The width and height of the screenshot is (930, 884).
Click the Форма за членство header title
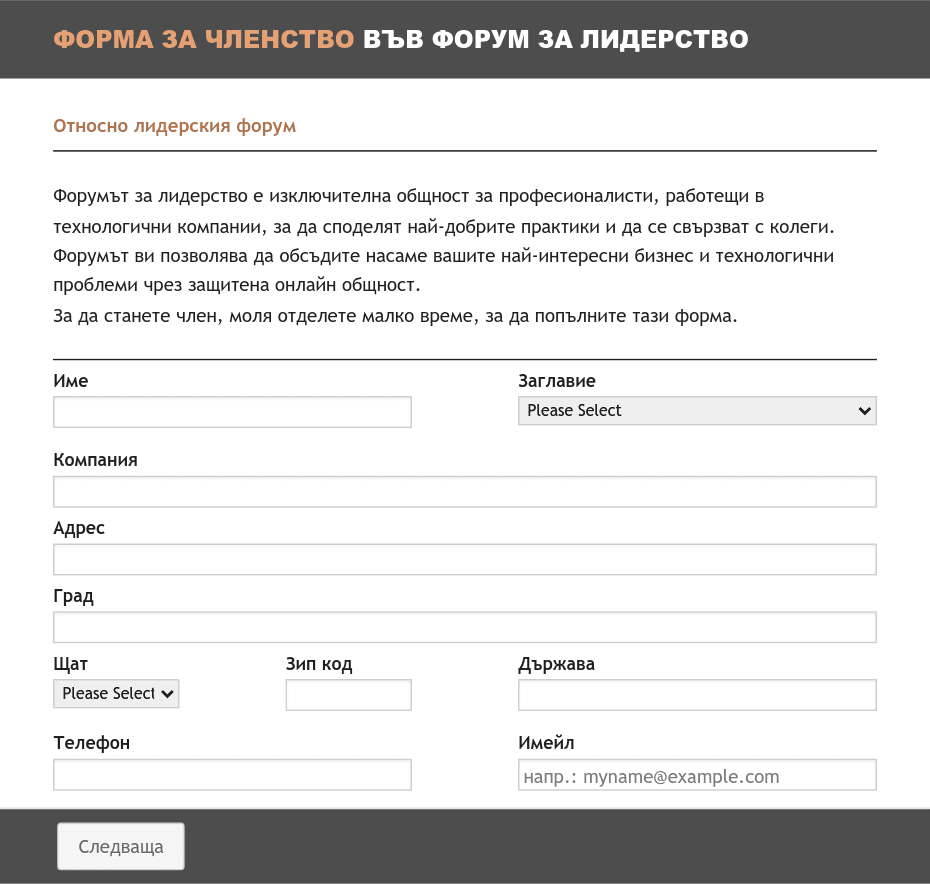coord(401,39)
